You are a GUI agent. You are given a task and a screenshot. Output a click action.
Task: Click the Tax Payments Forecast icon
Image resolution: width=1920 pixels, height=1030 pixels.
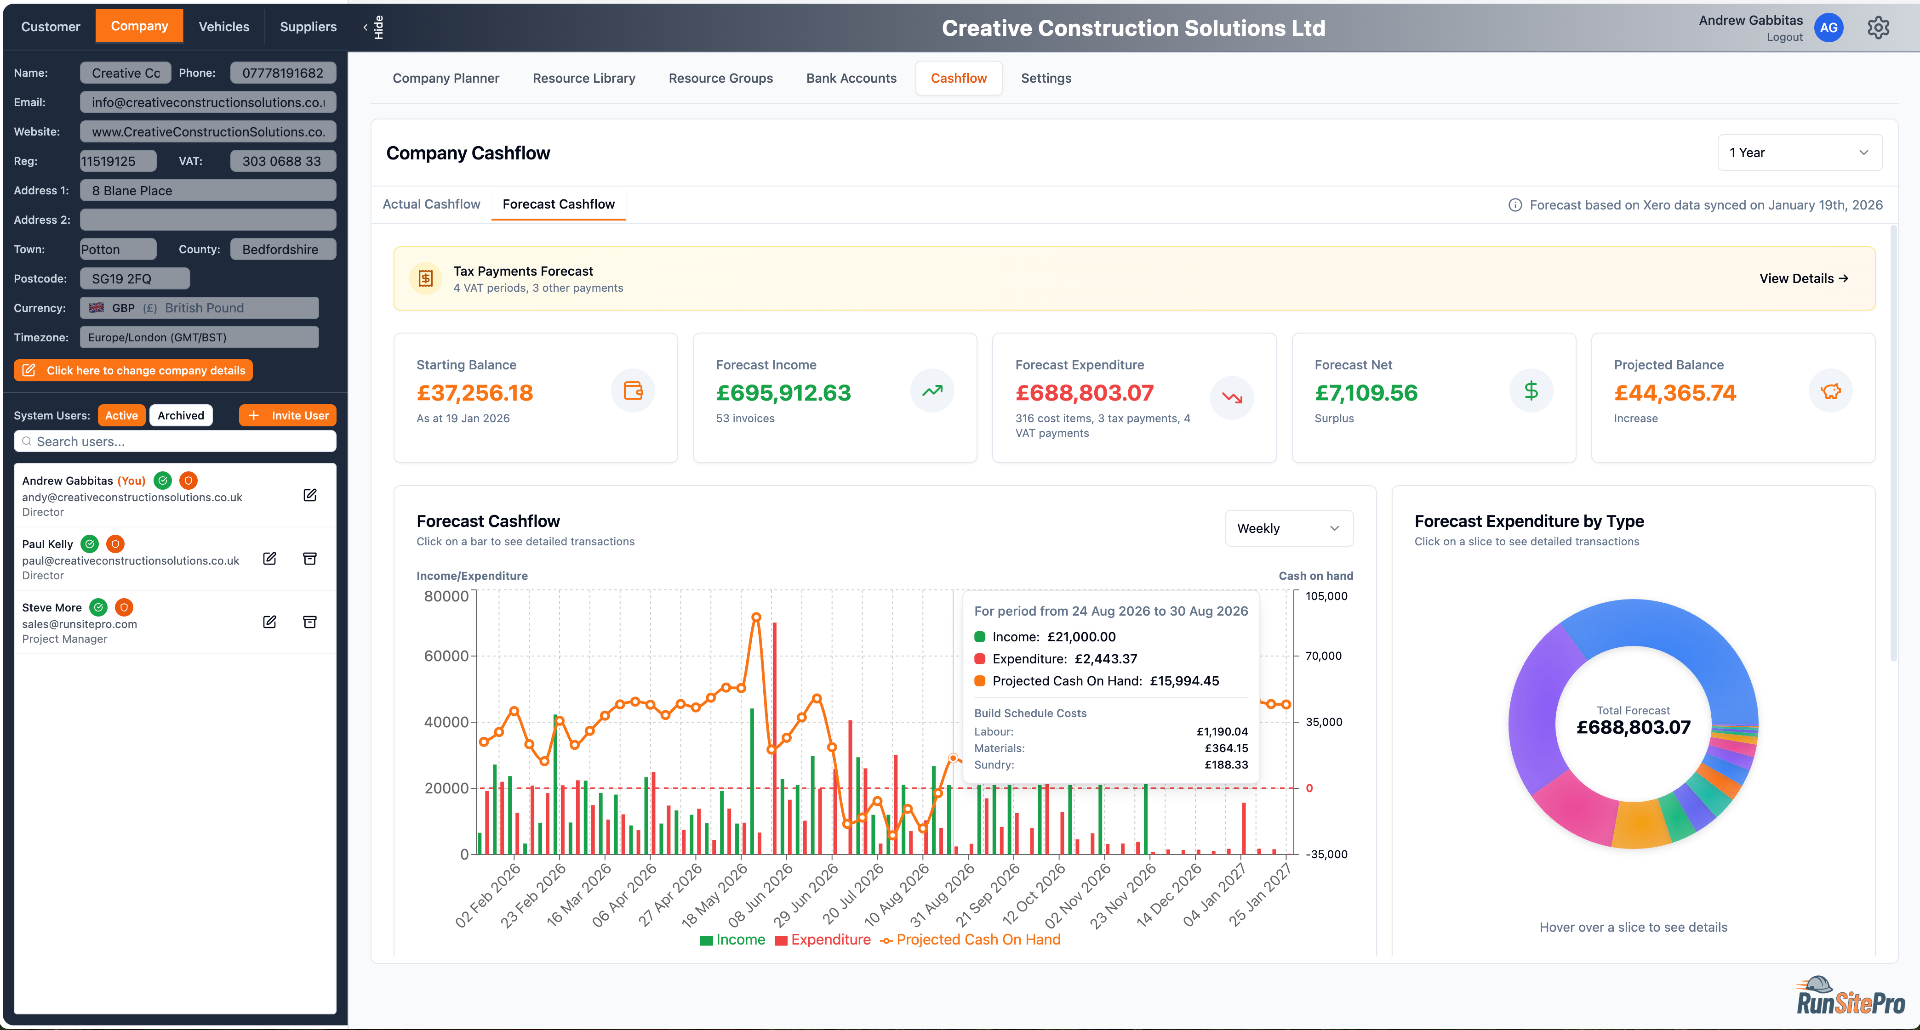426,279
